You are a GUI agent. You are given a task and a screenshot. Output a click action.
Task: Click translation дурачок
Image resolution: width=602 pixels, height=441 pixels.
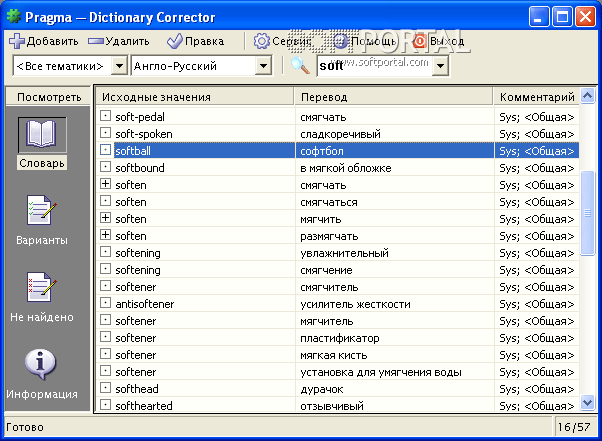[x=321, y=389]
